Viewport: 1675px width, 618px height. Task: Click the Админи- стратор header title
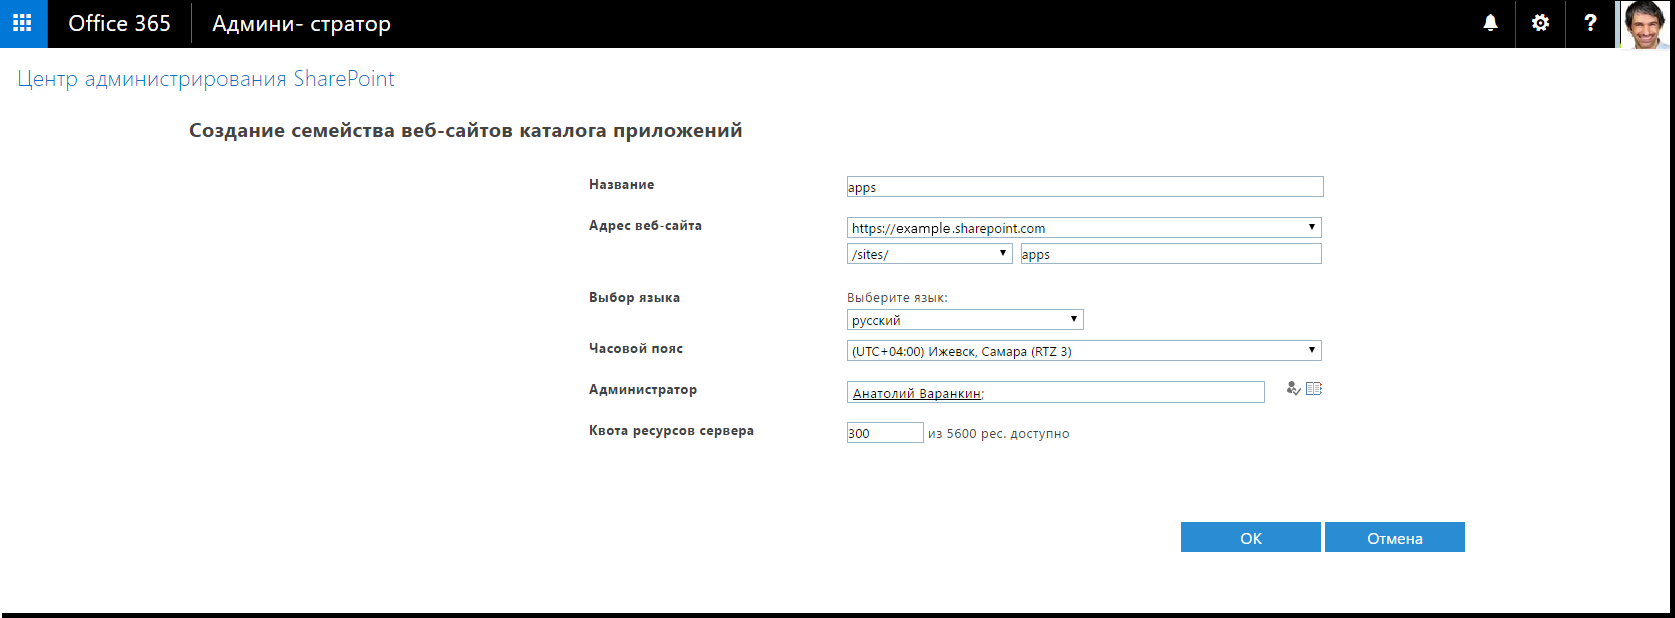point(301,24)
